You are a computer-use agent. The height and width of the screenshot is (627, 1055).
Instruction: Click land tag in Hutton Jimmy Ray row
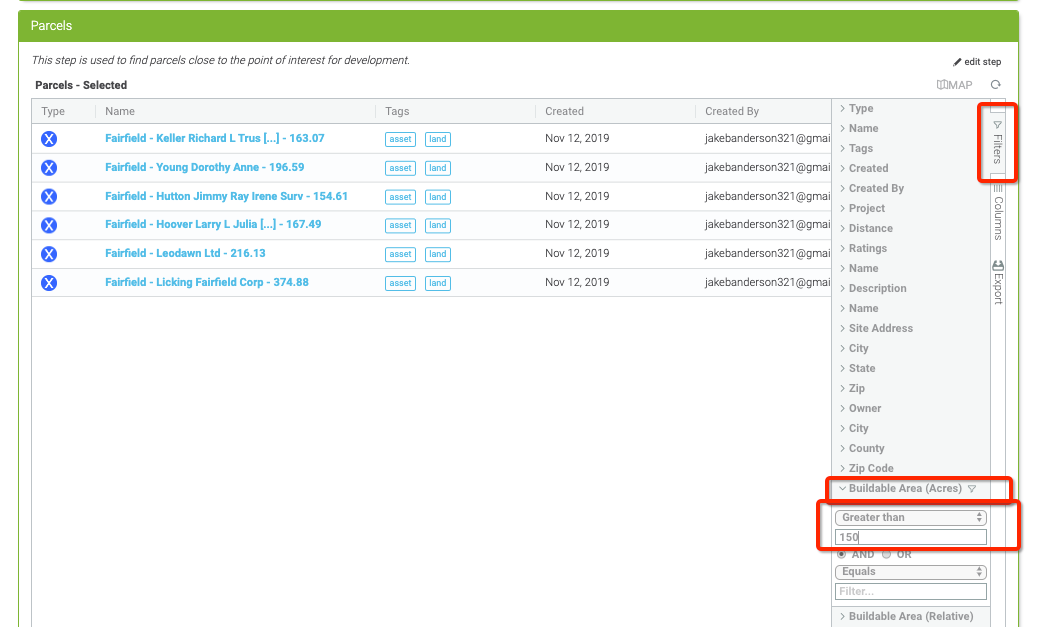point(437,197)
